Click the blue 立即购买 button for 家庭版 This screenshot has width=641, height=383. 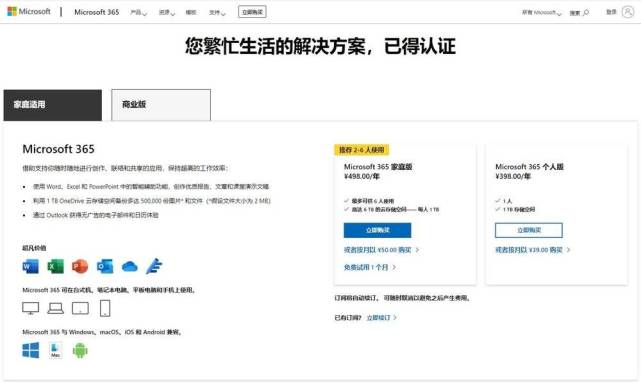(x=377, y=230)
